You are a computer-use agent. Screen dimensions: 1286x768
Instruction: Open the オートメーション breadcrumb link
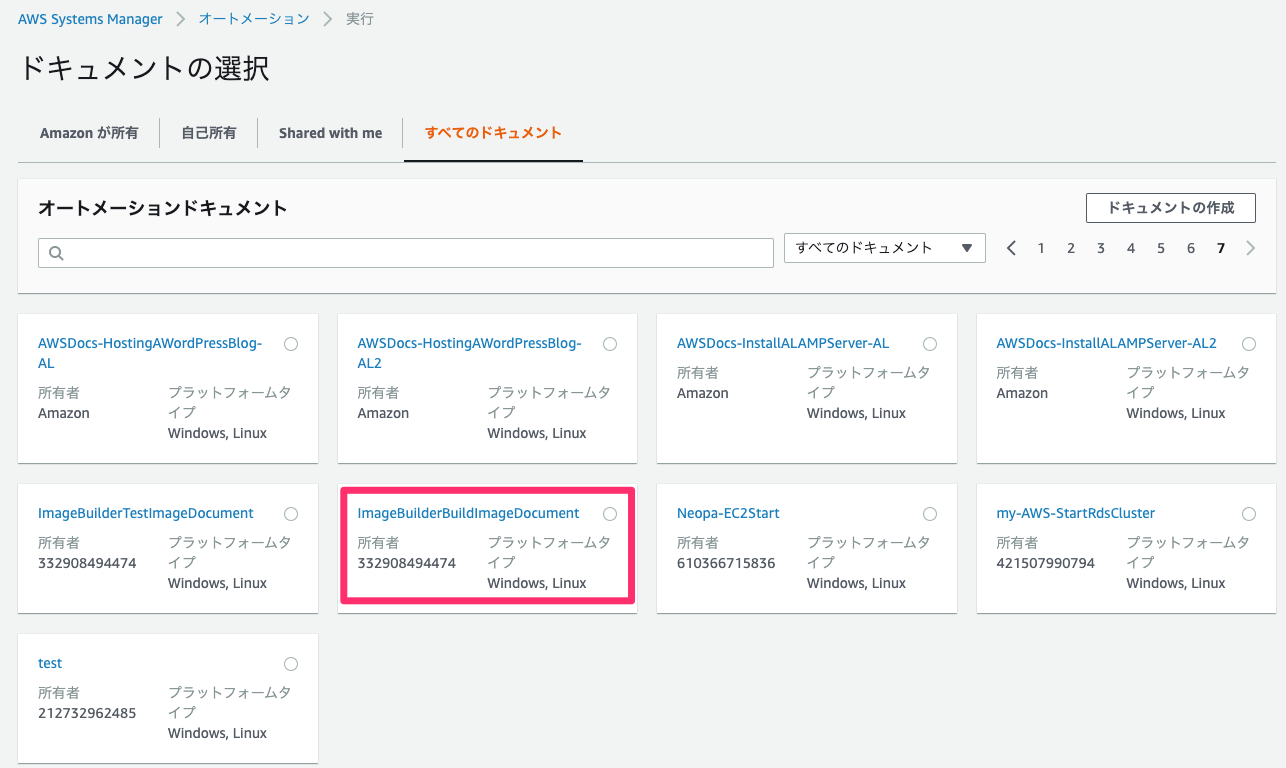(254, 19)
